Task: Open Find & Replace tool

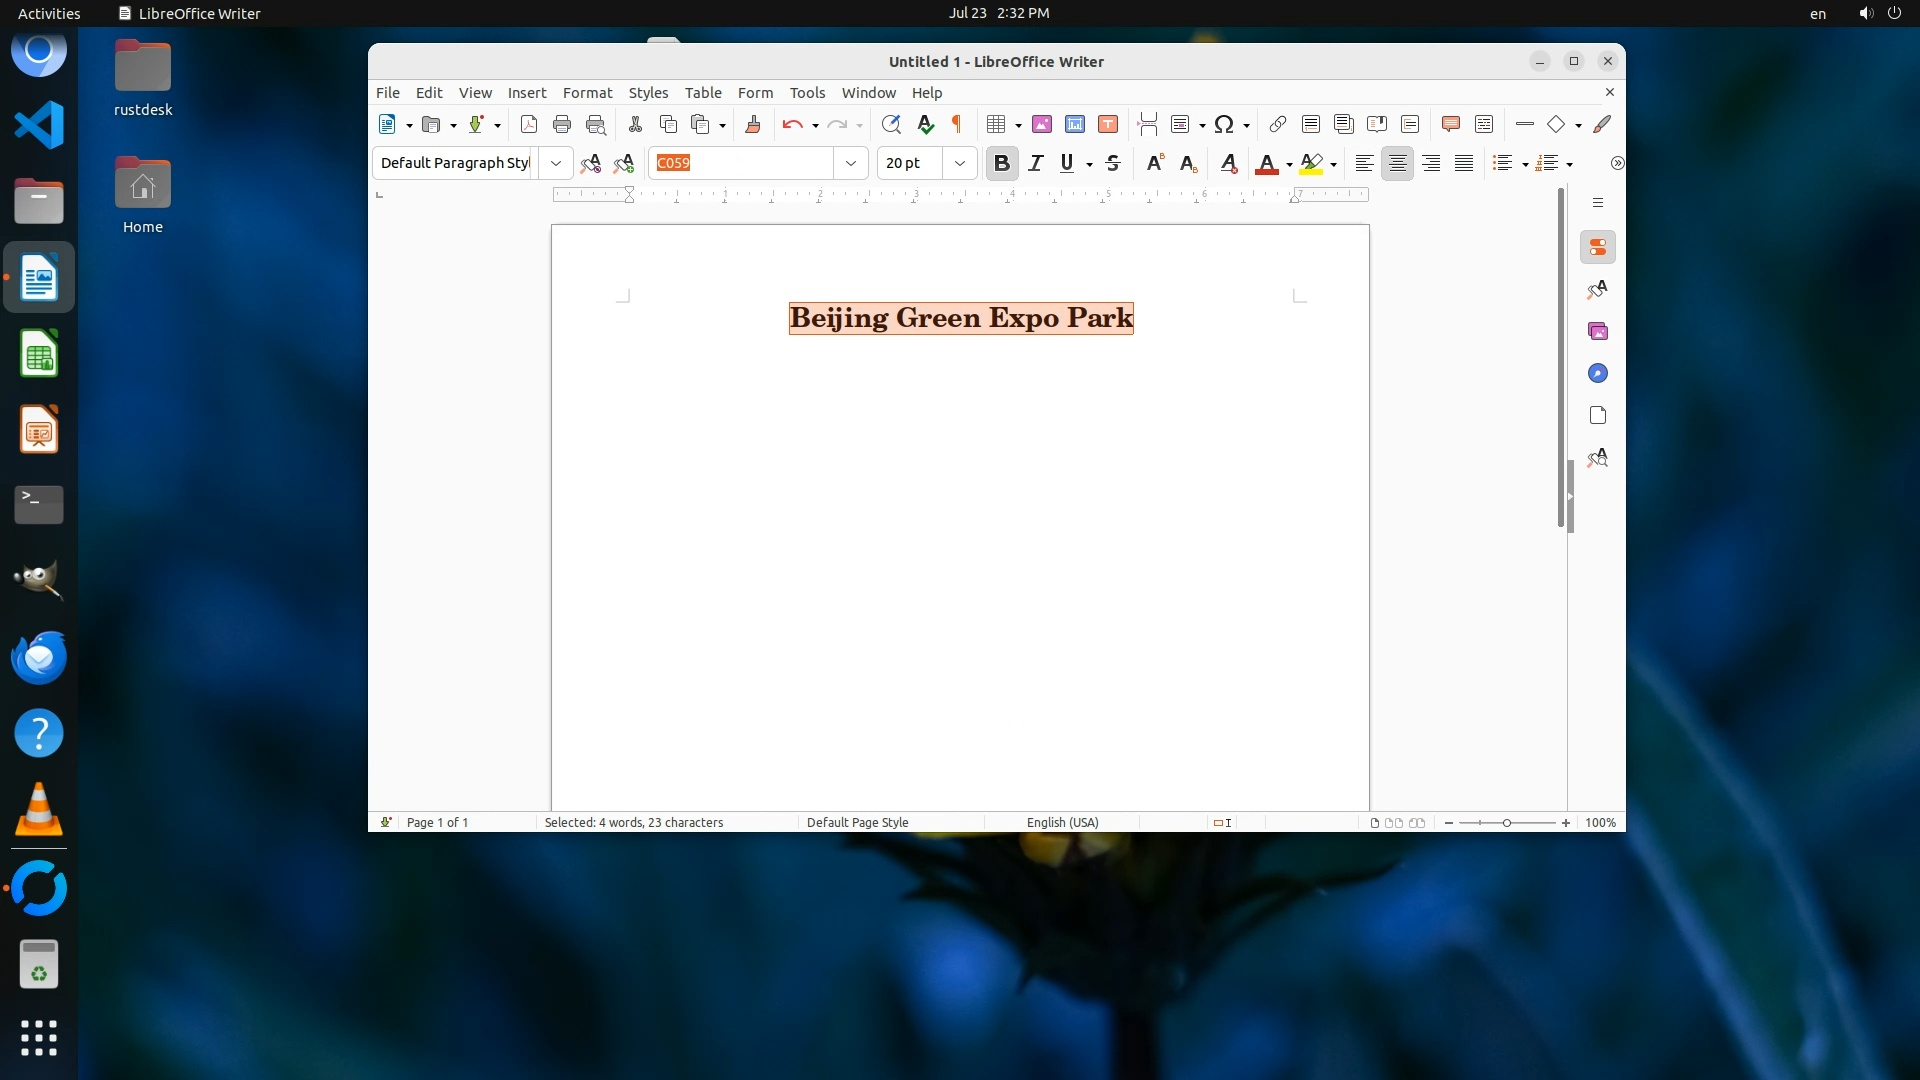Action: tap(891, 124)
